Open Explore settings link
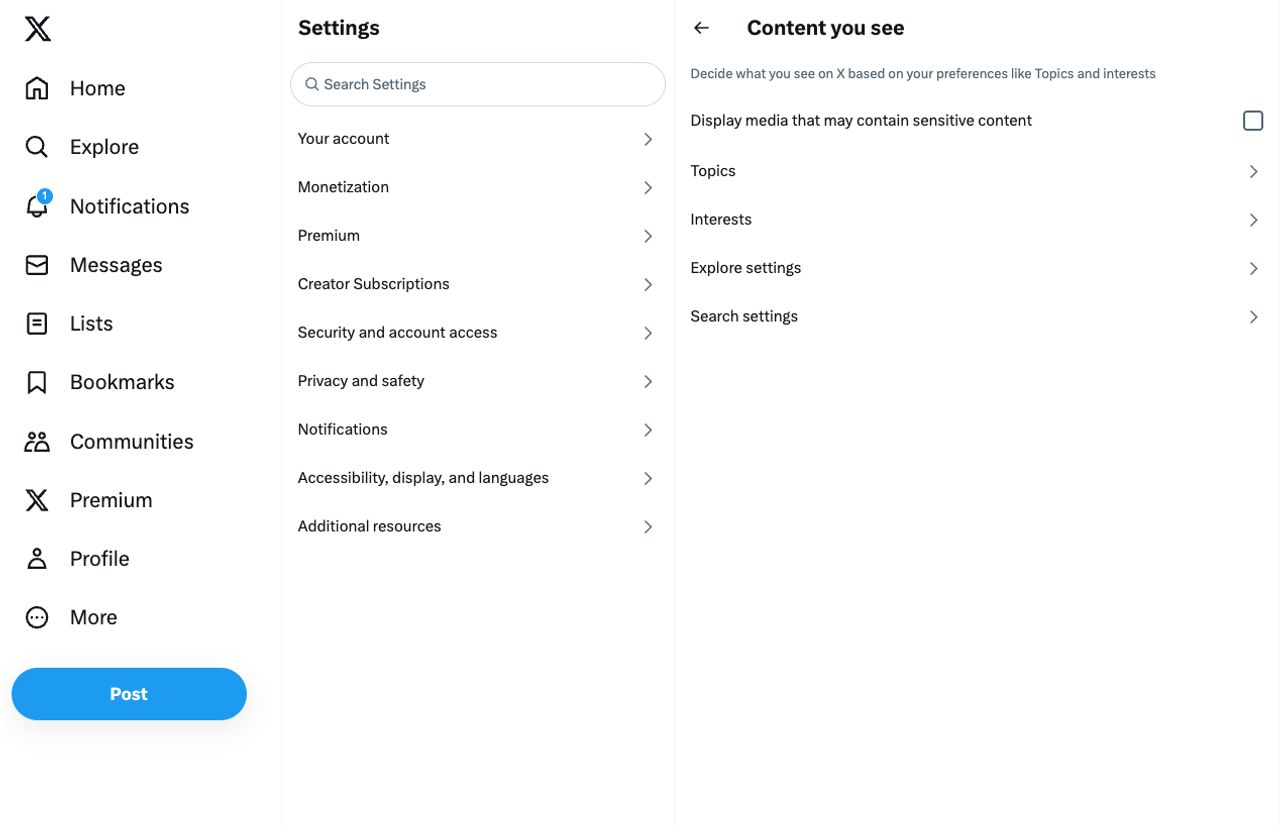 (x=746, y=268)
